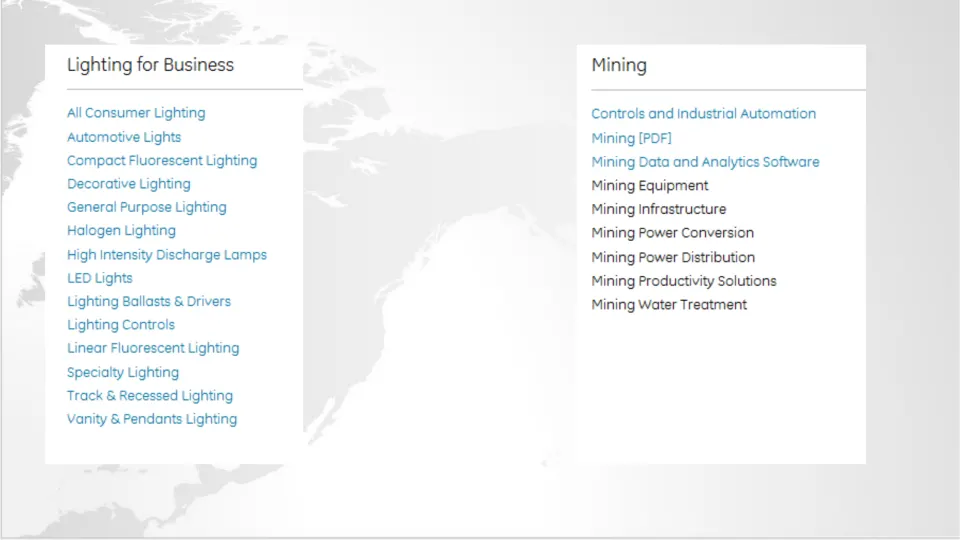Select Mining Water Treatment entry
Screen dimensions: 960x540
click(x=669, y=305)
